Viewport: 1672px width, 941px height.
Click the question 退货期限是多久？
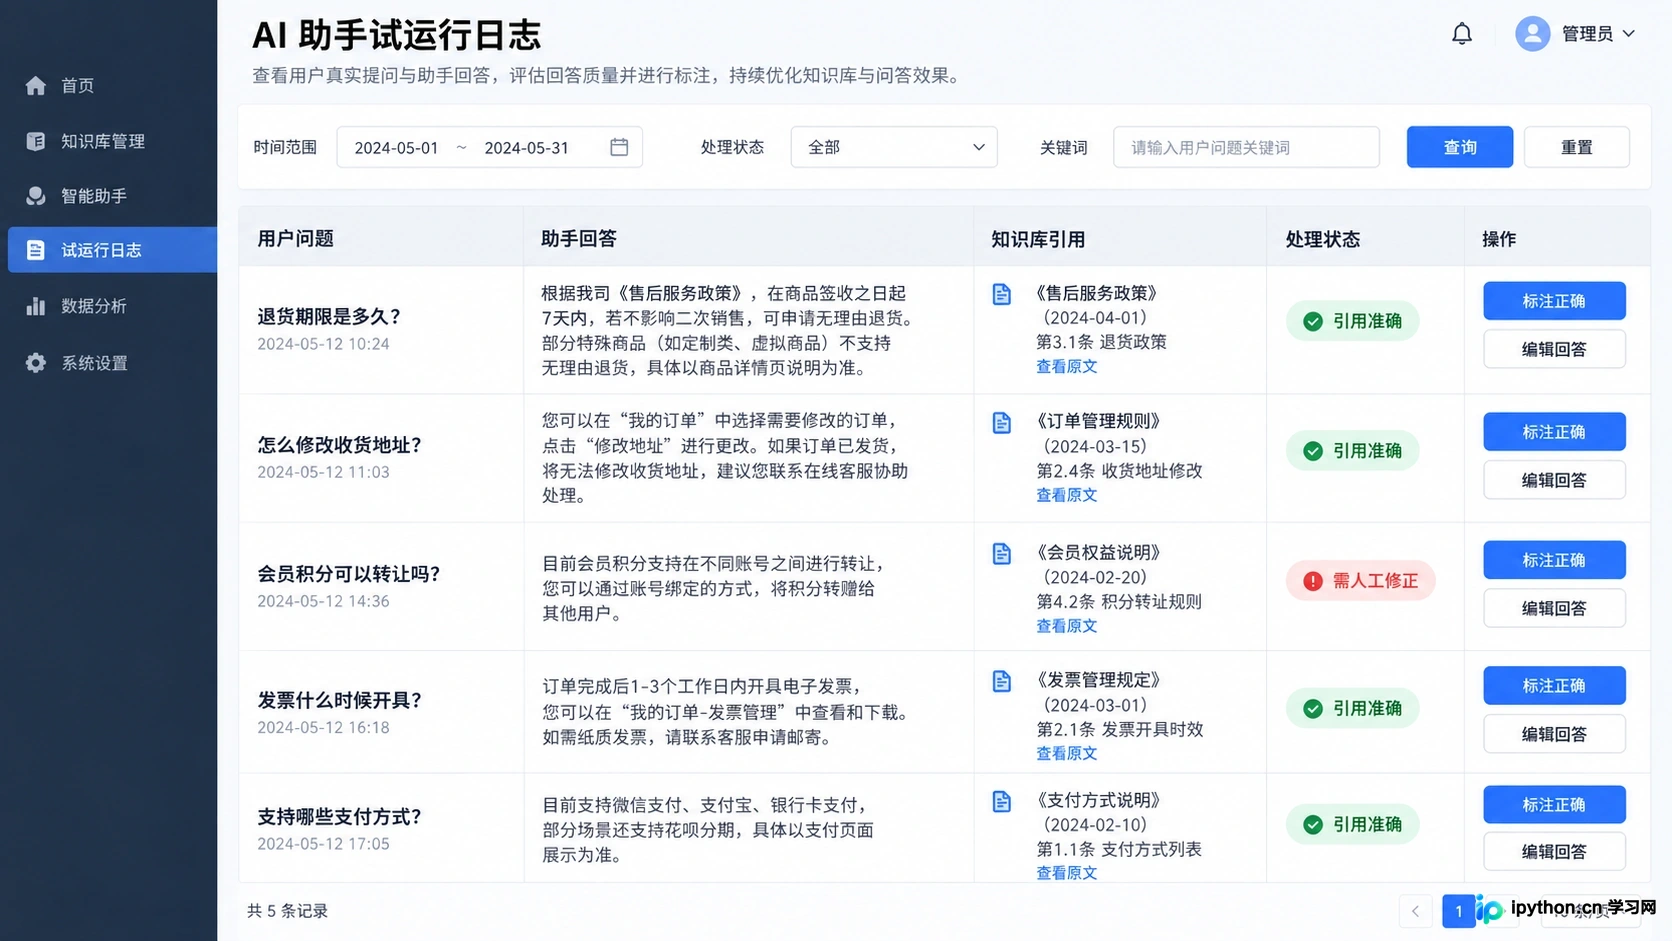tap(329, 317)
